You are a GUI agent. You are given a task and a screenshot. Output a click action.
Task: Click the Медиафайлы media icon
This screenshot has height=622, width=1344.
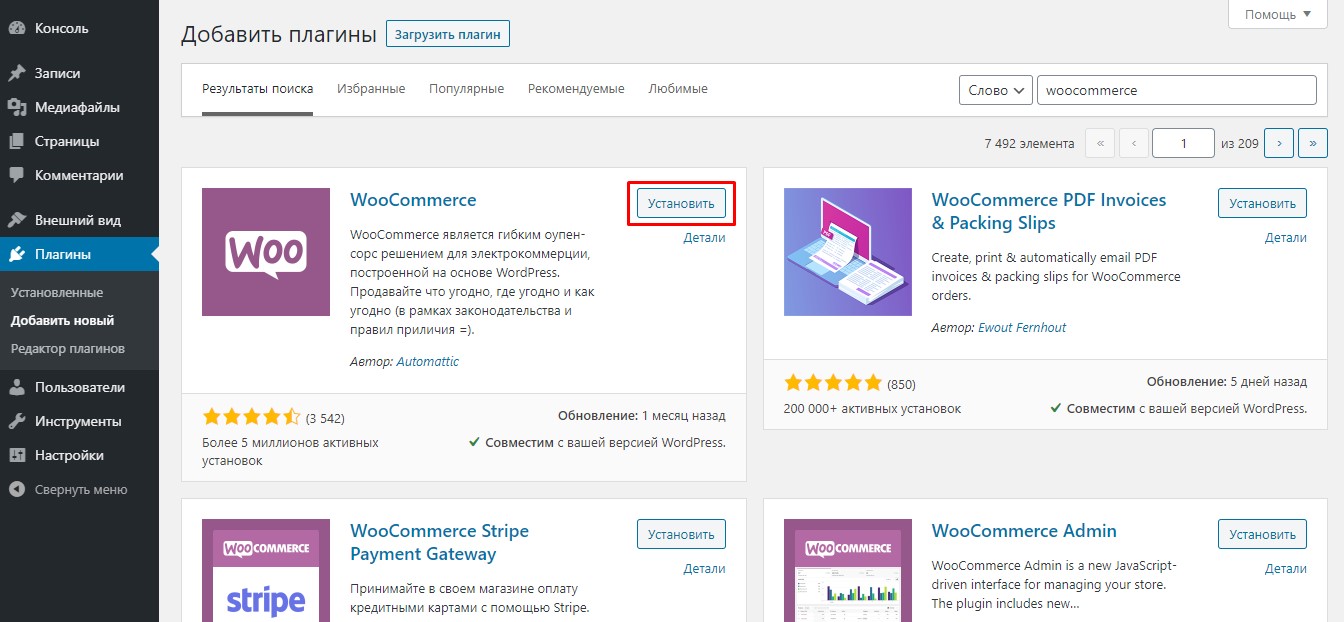click(16, 107)
